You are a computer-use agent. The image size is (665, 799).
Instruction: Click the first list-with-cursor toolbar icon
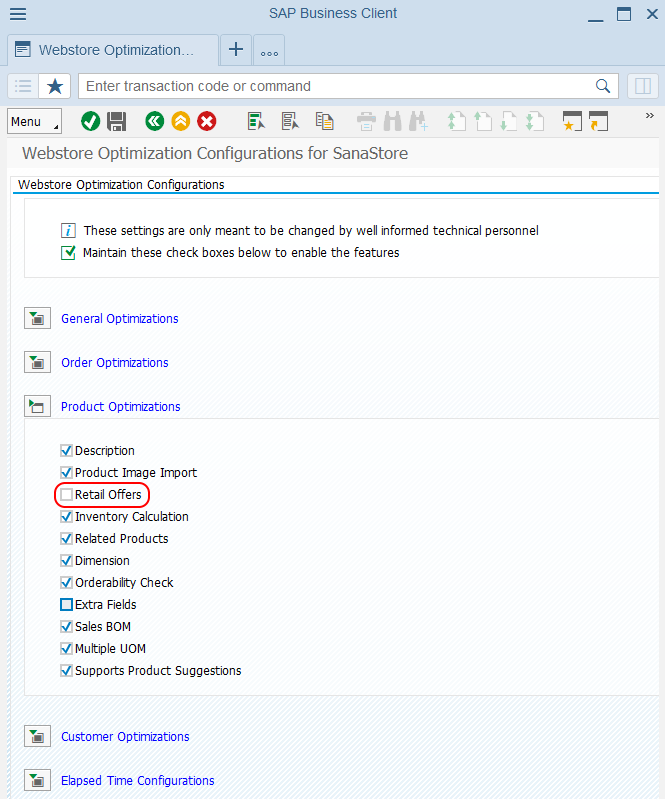click(x=256, y=121)
